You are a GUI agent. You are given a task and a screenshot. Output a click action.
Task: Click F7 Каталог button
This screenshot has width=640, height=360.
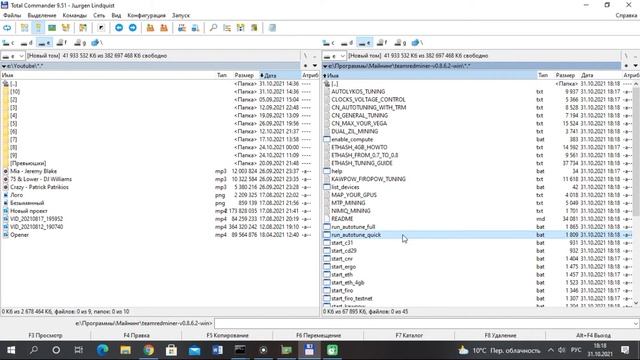[x=409, y=336]
